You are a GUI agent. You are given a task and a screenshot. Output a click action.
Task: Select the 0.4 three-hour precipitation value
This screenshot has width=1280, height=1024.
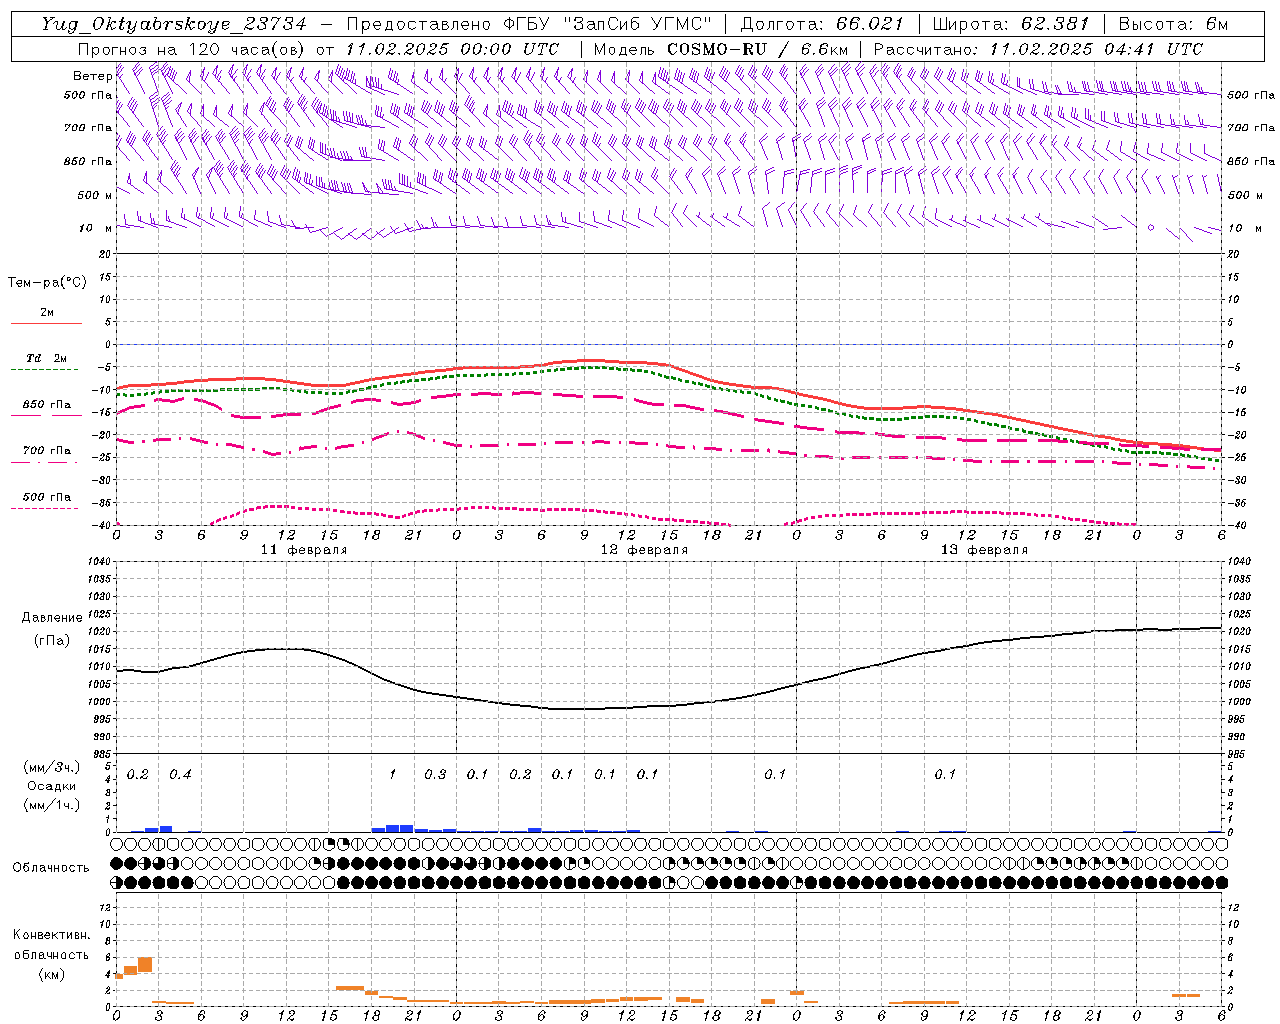(180, 774)
